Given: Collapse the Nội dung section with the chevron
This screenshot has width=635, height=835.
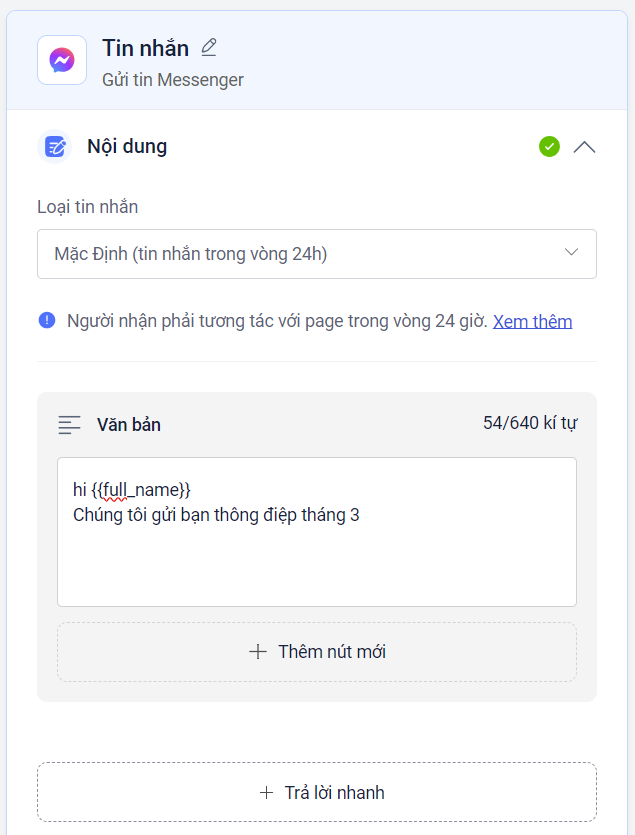Looking at the screenshot, I should [x=585, y=147].
